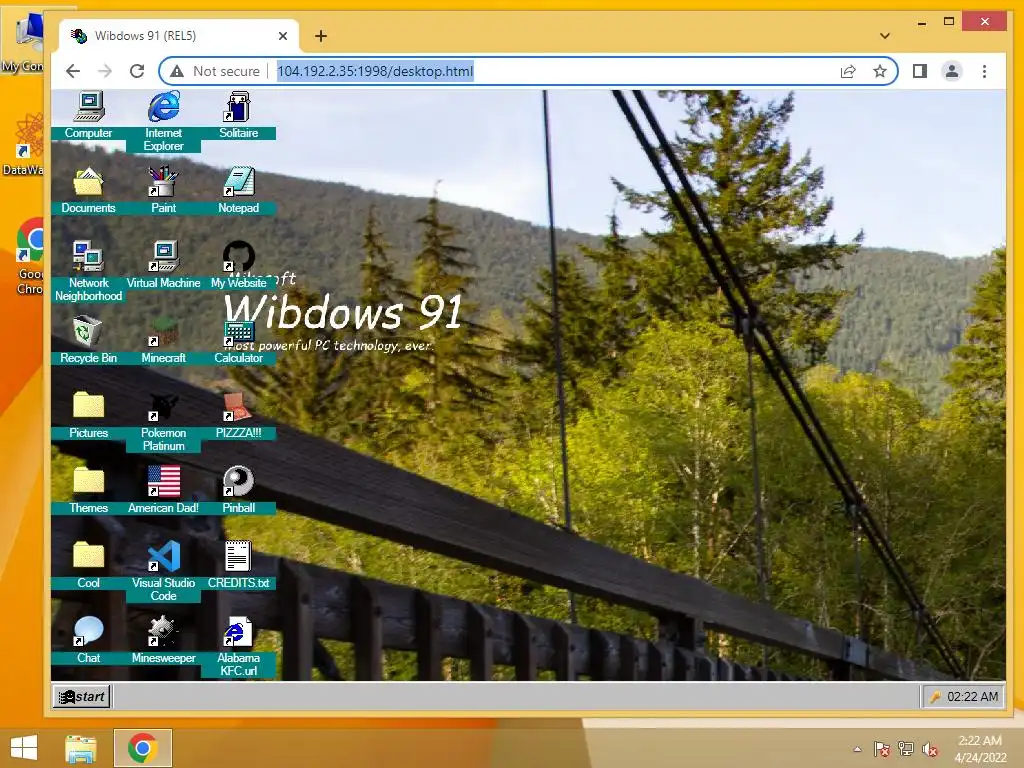Click the Not secure warning indicator
Screen dimensions: 1024x768
(x=215, y=71)
